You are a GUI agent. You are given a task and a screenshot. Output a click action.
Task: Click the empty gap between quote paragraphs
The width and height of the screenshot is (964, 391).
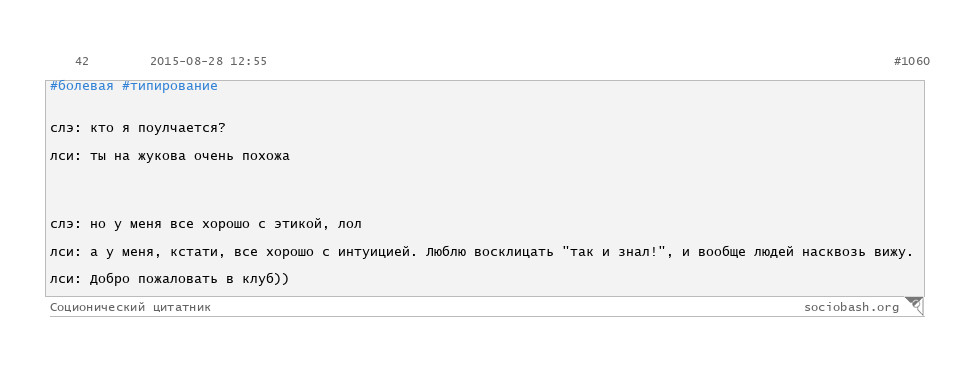484,191
